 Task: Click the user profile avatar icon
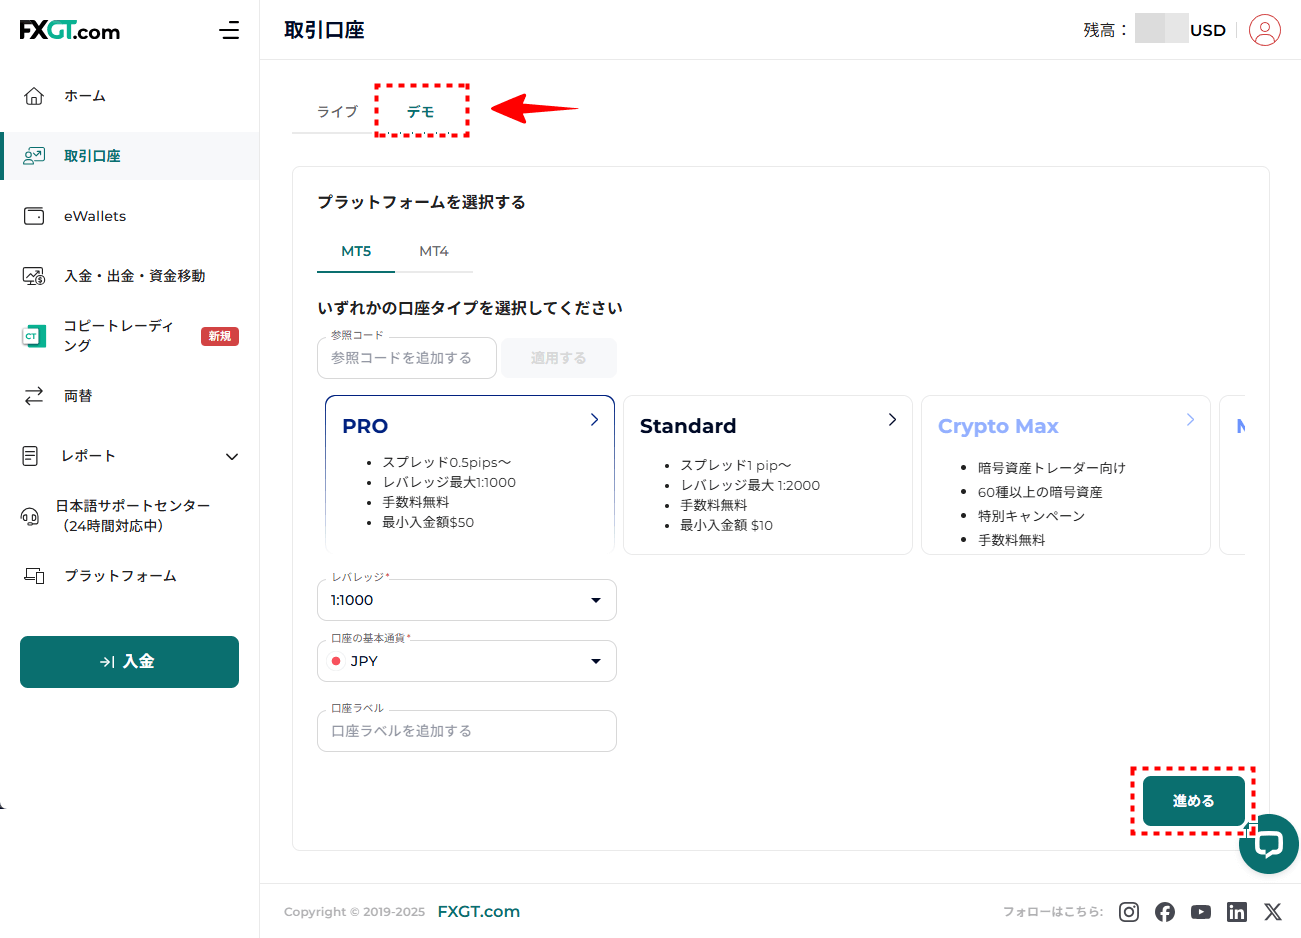(x=1264, y=30)
